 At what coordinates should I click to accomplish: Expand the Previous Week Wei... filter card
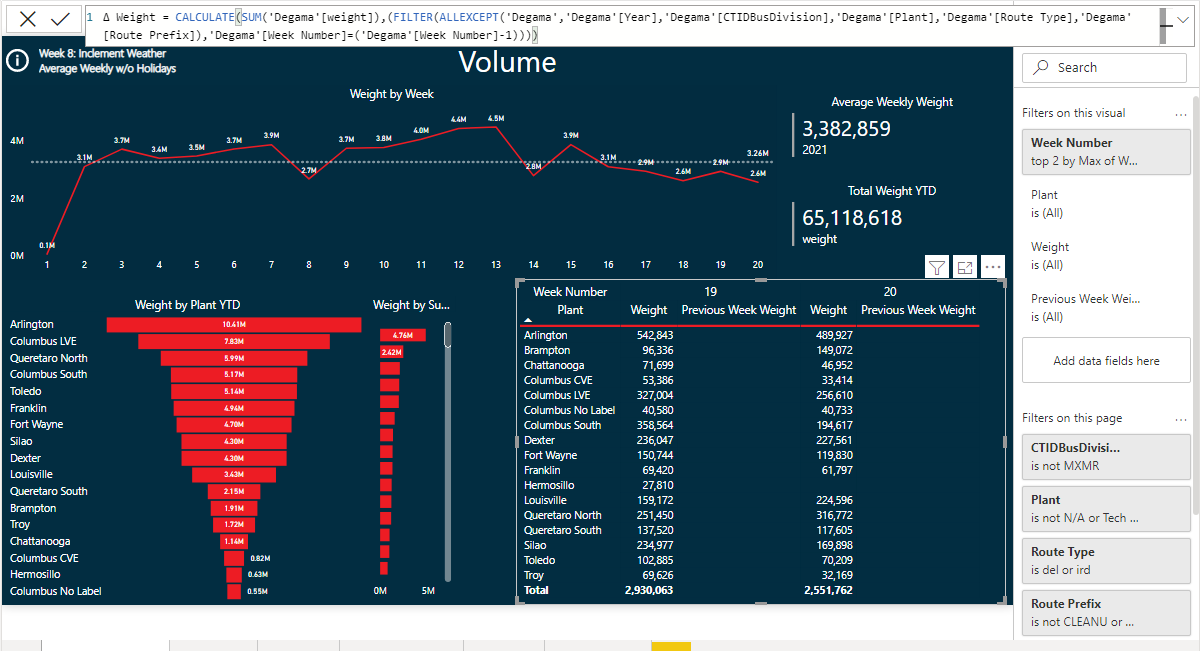click(1106, 307)
